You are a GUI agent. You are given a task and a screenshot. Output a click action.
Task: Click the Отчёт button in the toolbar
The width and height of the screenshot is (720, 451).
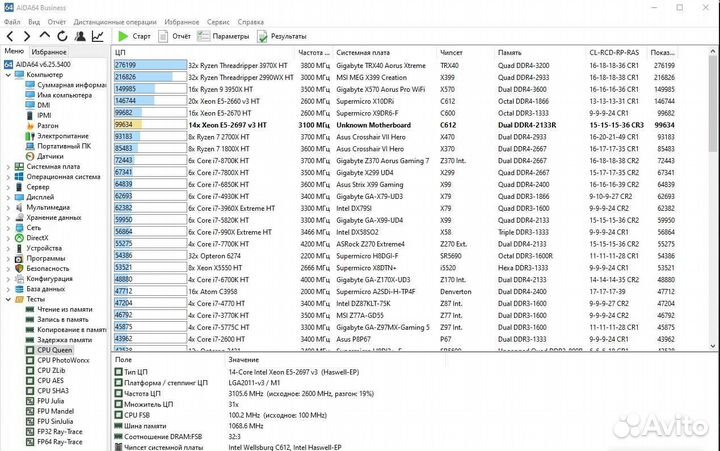click(x=174, y=36)
